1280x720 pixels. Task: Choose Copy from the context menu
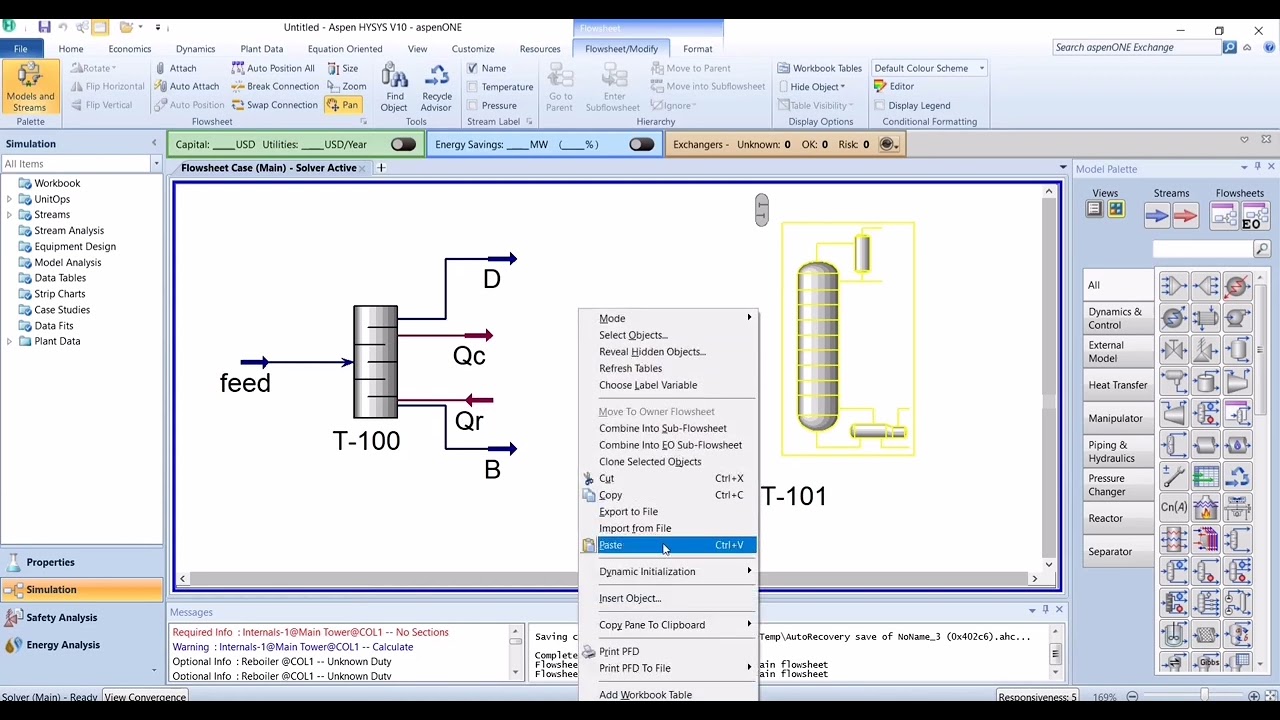coord(668,495)
